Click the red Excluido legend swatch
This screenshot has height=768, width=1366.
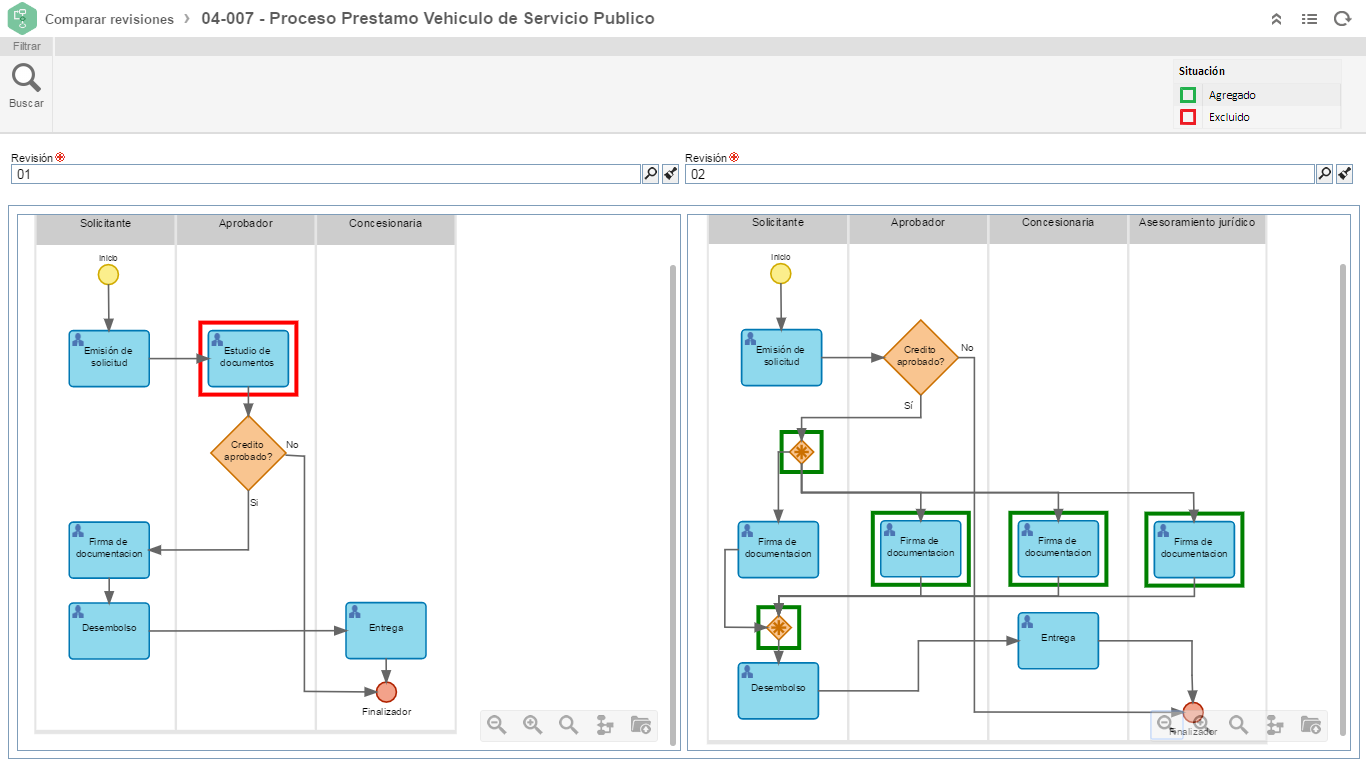click(1188, 117)
